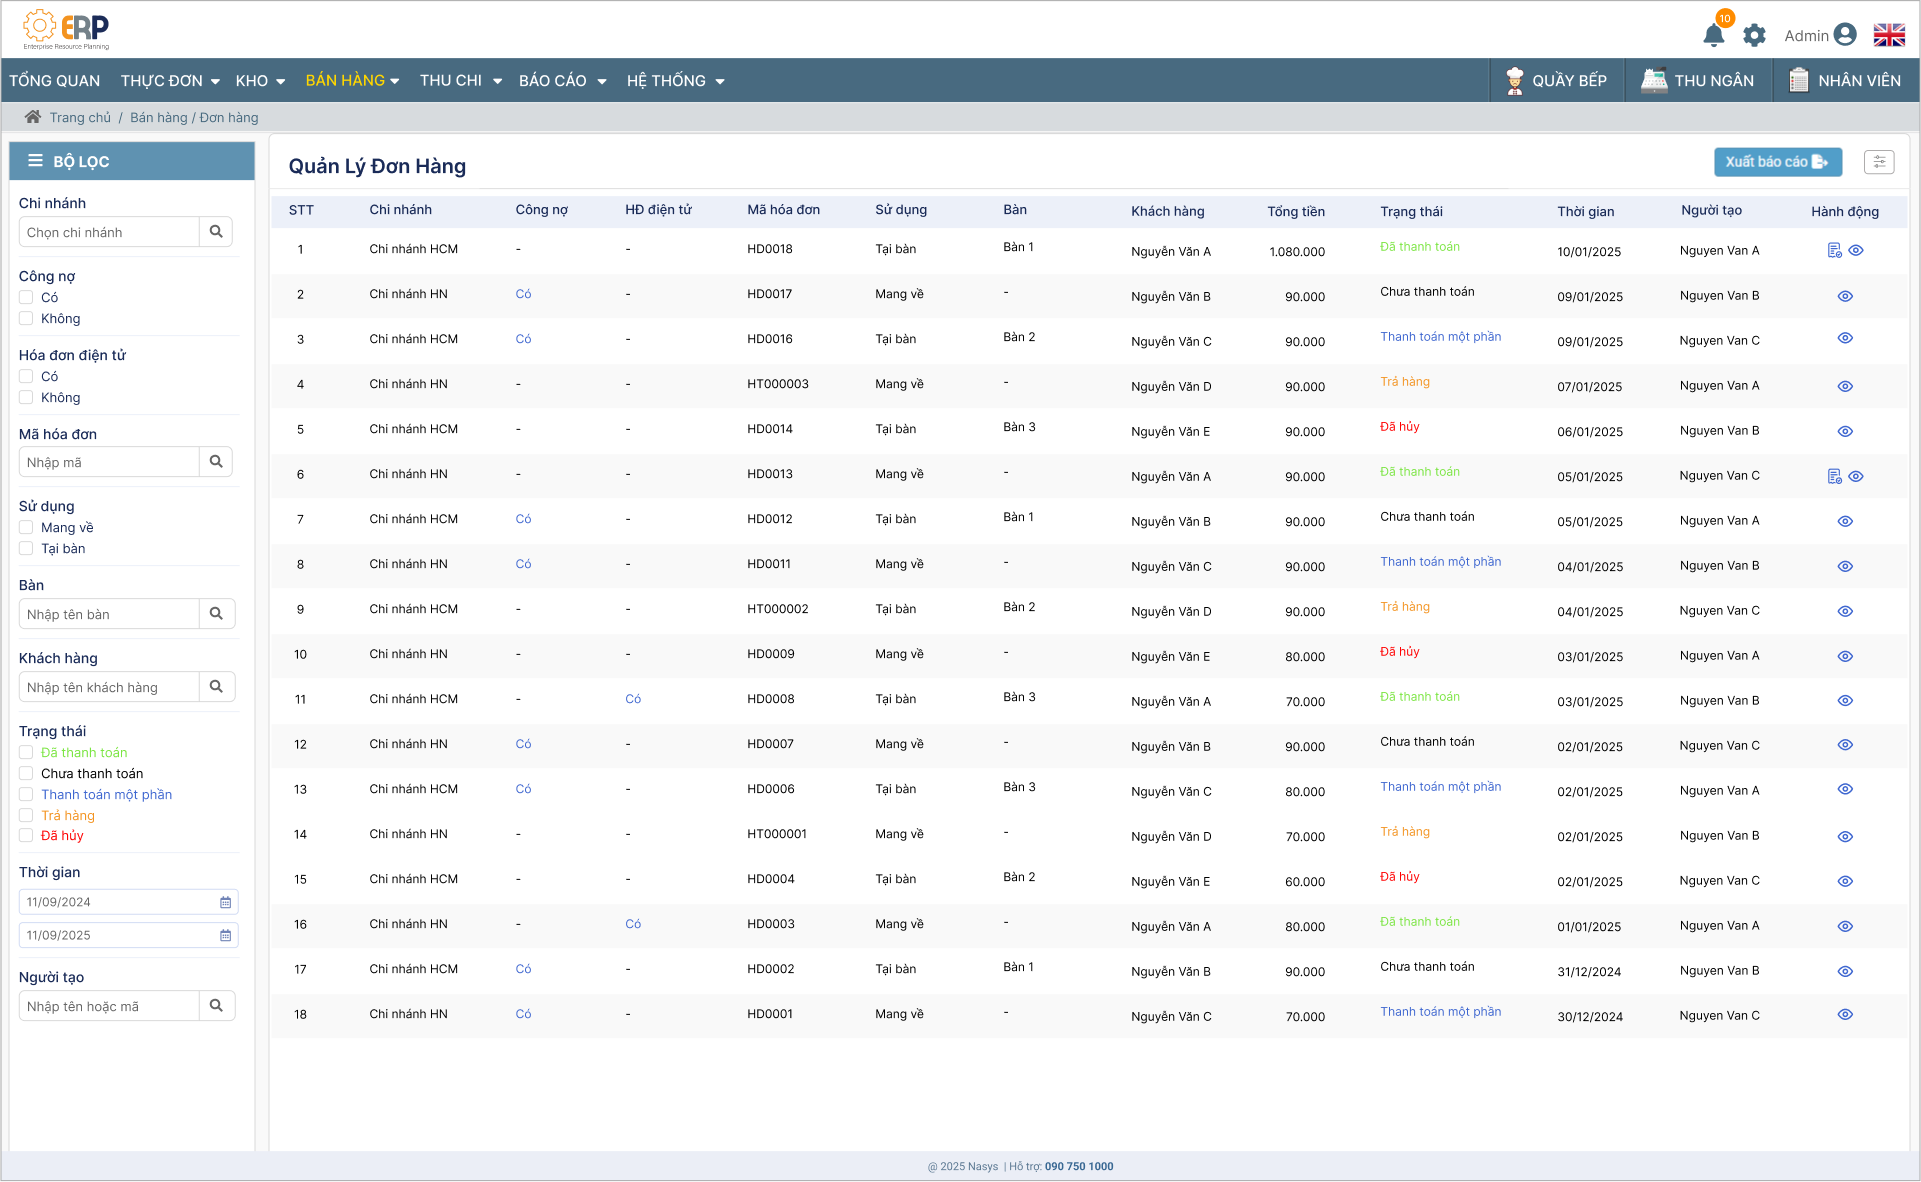View order HD0009 eye icon
Screen dimensions: 1921x1182
pos(1845,656)
